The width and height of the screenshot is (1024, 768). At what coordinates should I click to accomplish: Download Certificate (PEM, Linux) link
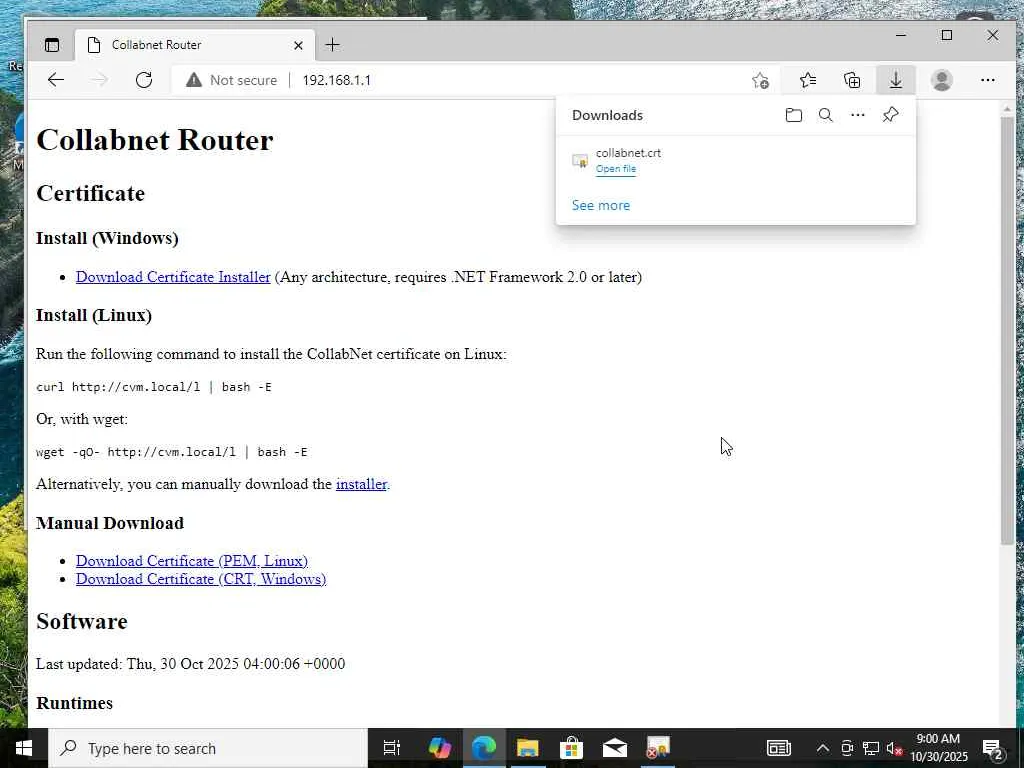(192, 561)
